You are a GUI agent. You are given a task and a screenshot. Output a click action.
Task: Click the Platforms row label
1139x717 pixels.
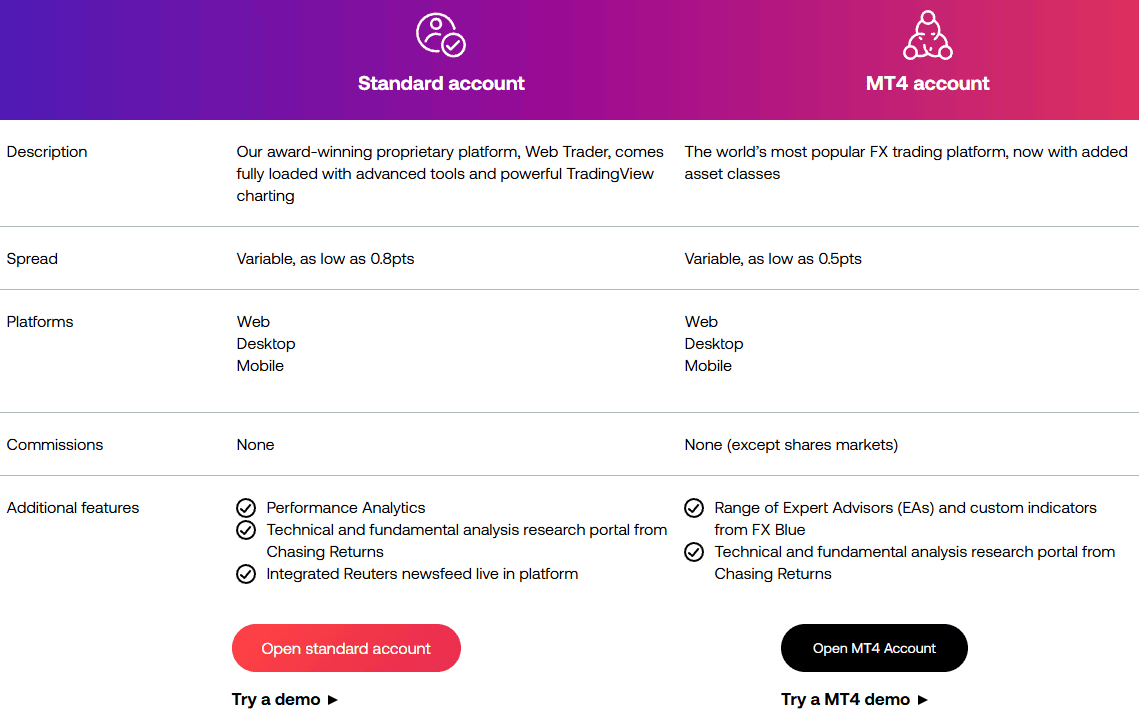pos(40,322)
